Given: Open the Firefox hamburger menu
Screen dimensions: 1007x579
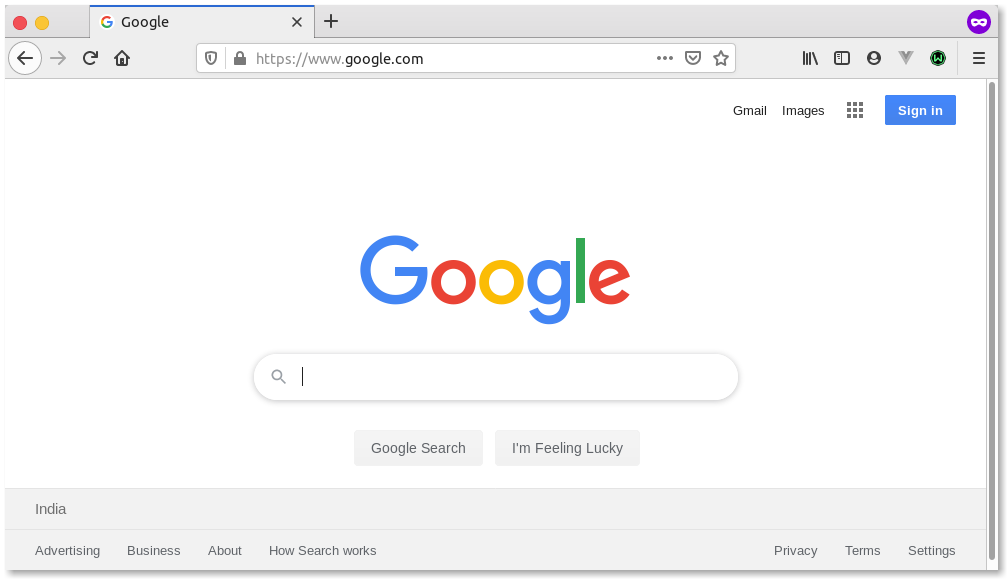Looking at the screenshot, I should coord(979,58).
